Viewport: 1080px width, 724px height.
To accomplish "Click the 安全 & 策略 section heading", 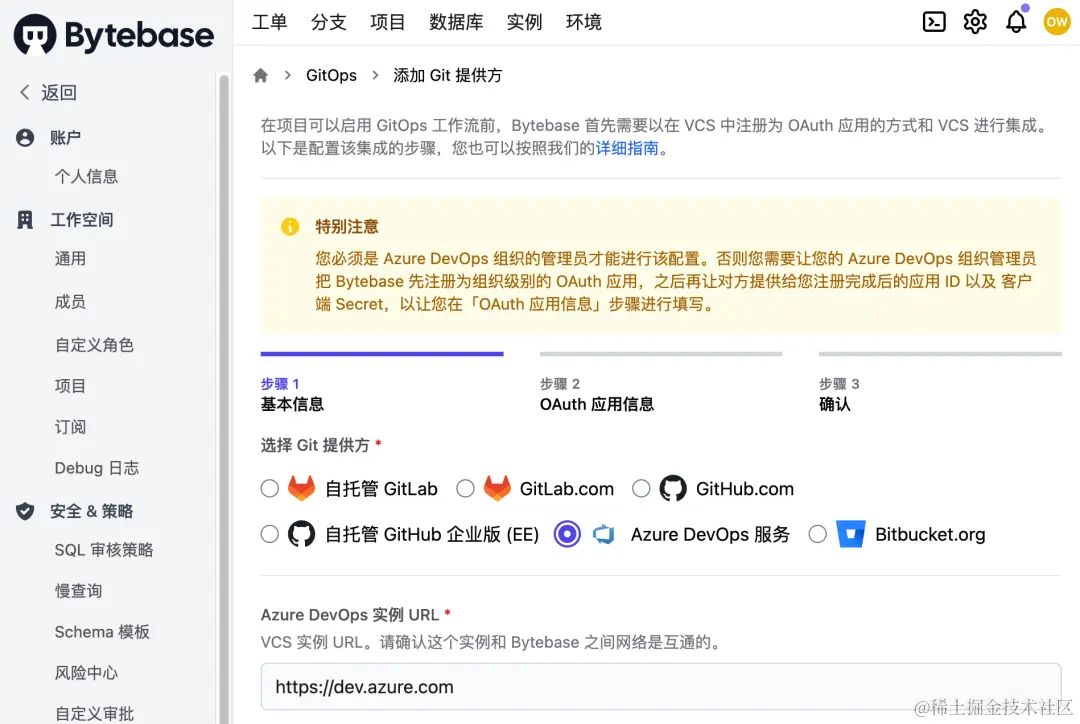I will 92,510.
